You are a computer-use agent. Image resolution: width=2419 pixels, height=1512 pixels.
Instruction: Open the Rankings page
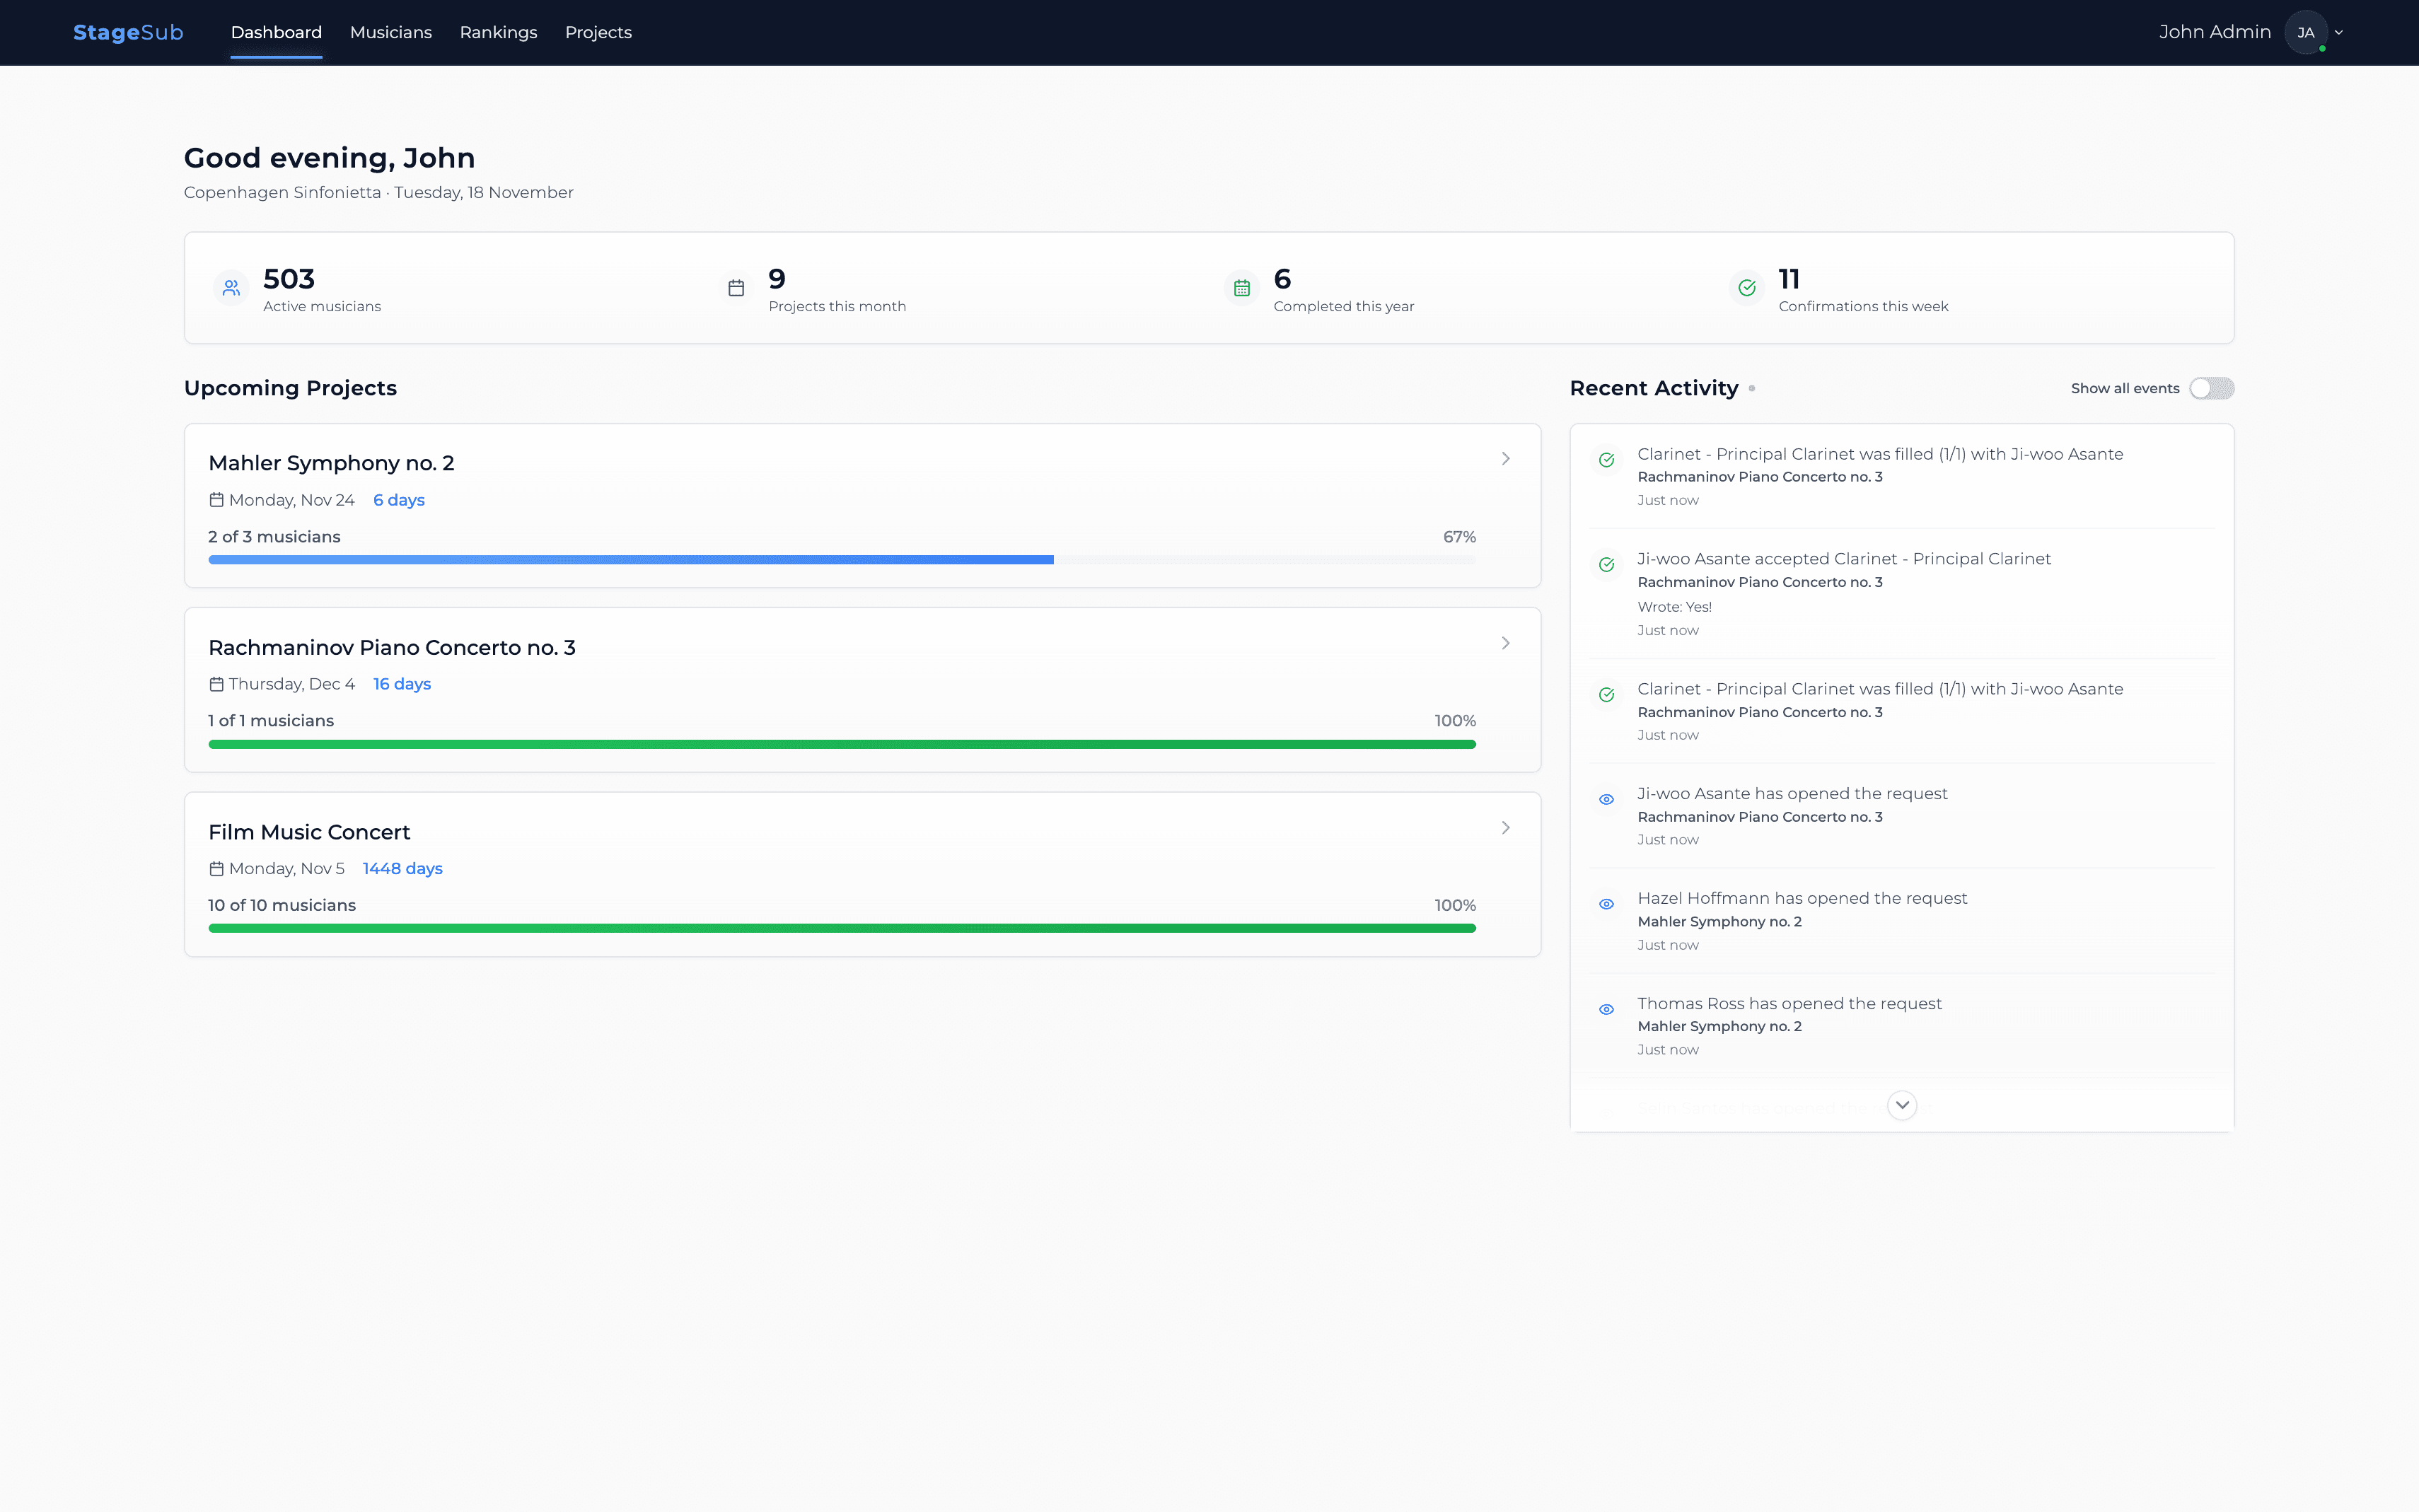pos(498,32)
